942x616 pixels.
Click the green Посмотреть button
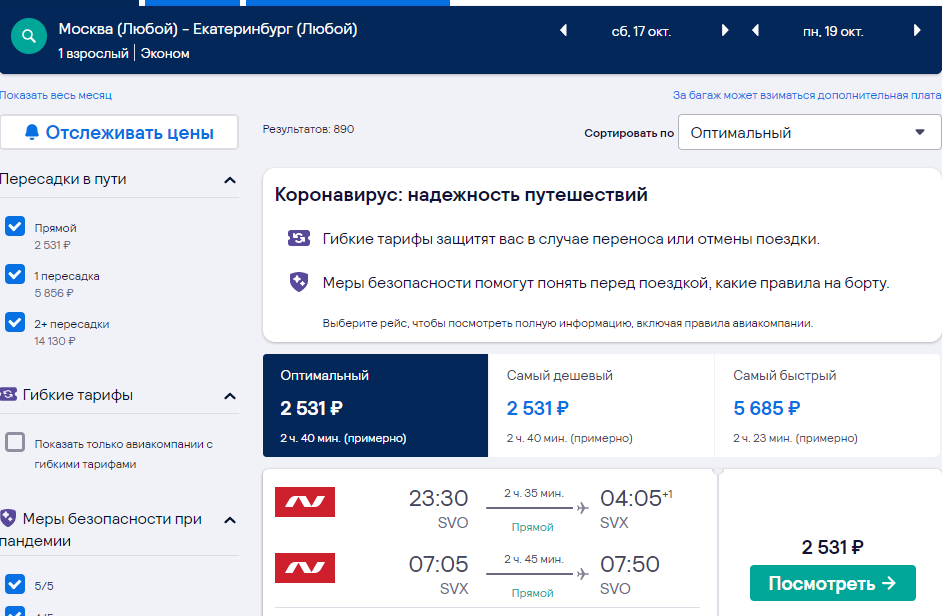[833, 583]
